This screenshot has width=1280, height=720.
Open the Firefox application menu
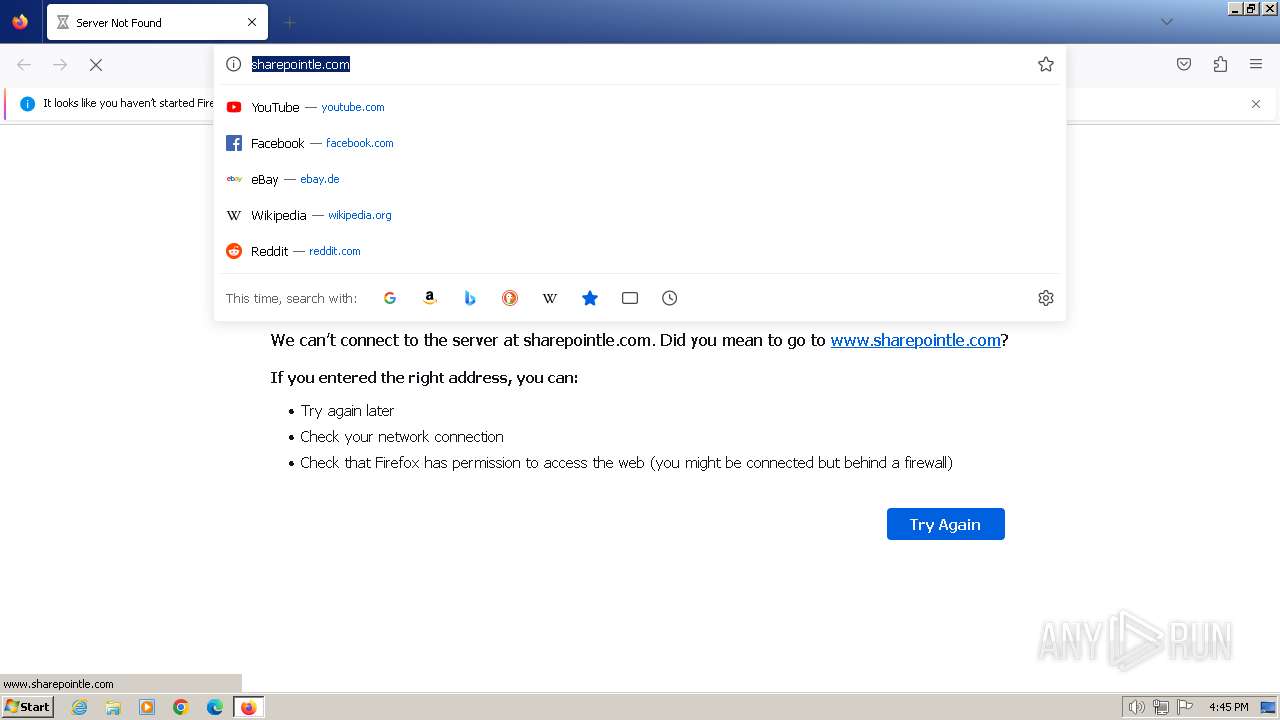coord(1256,64)
